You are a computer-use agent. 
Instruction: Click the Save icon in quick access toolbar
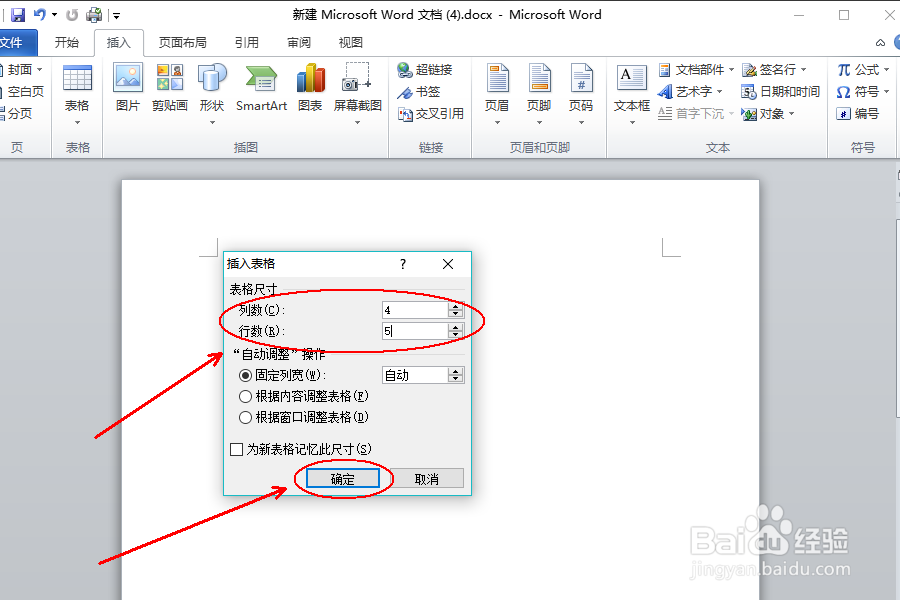click(x=18, y=15)
